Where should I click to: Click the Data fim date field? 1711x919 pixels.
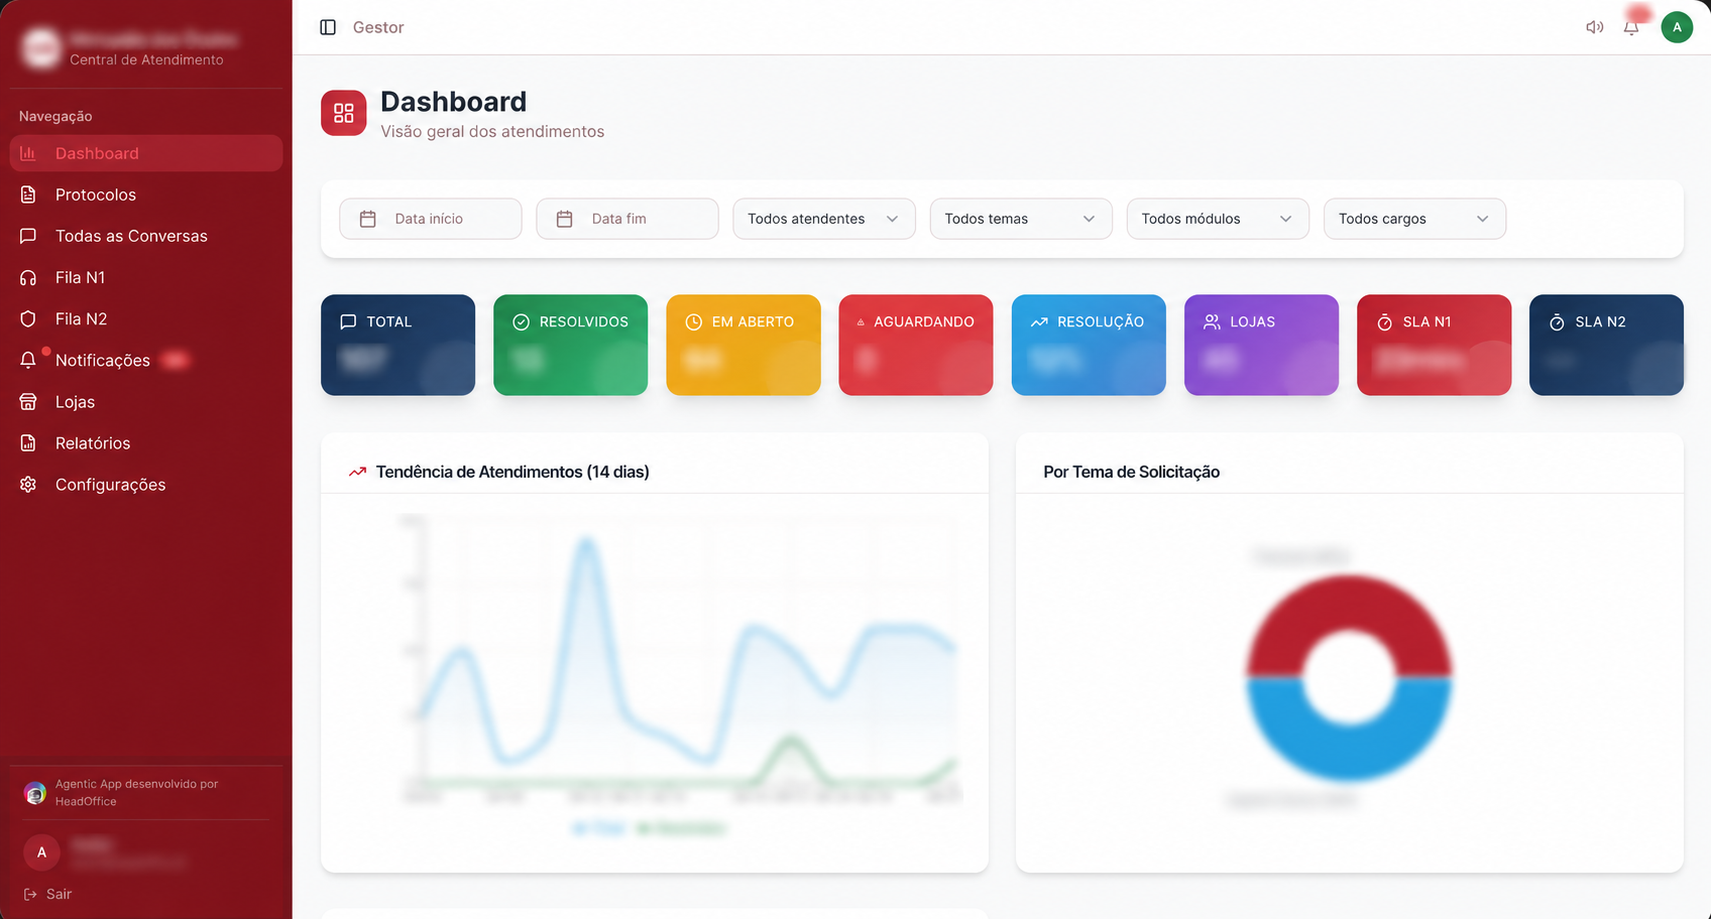pyautogui.click(x=627, y=219)
